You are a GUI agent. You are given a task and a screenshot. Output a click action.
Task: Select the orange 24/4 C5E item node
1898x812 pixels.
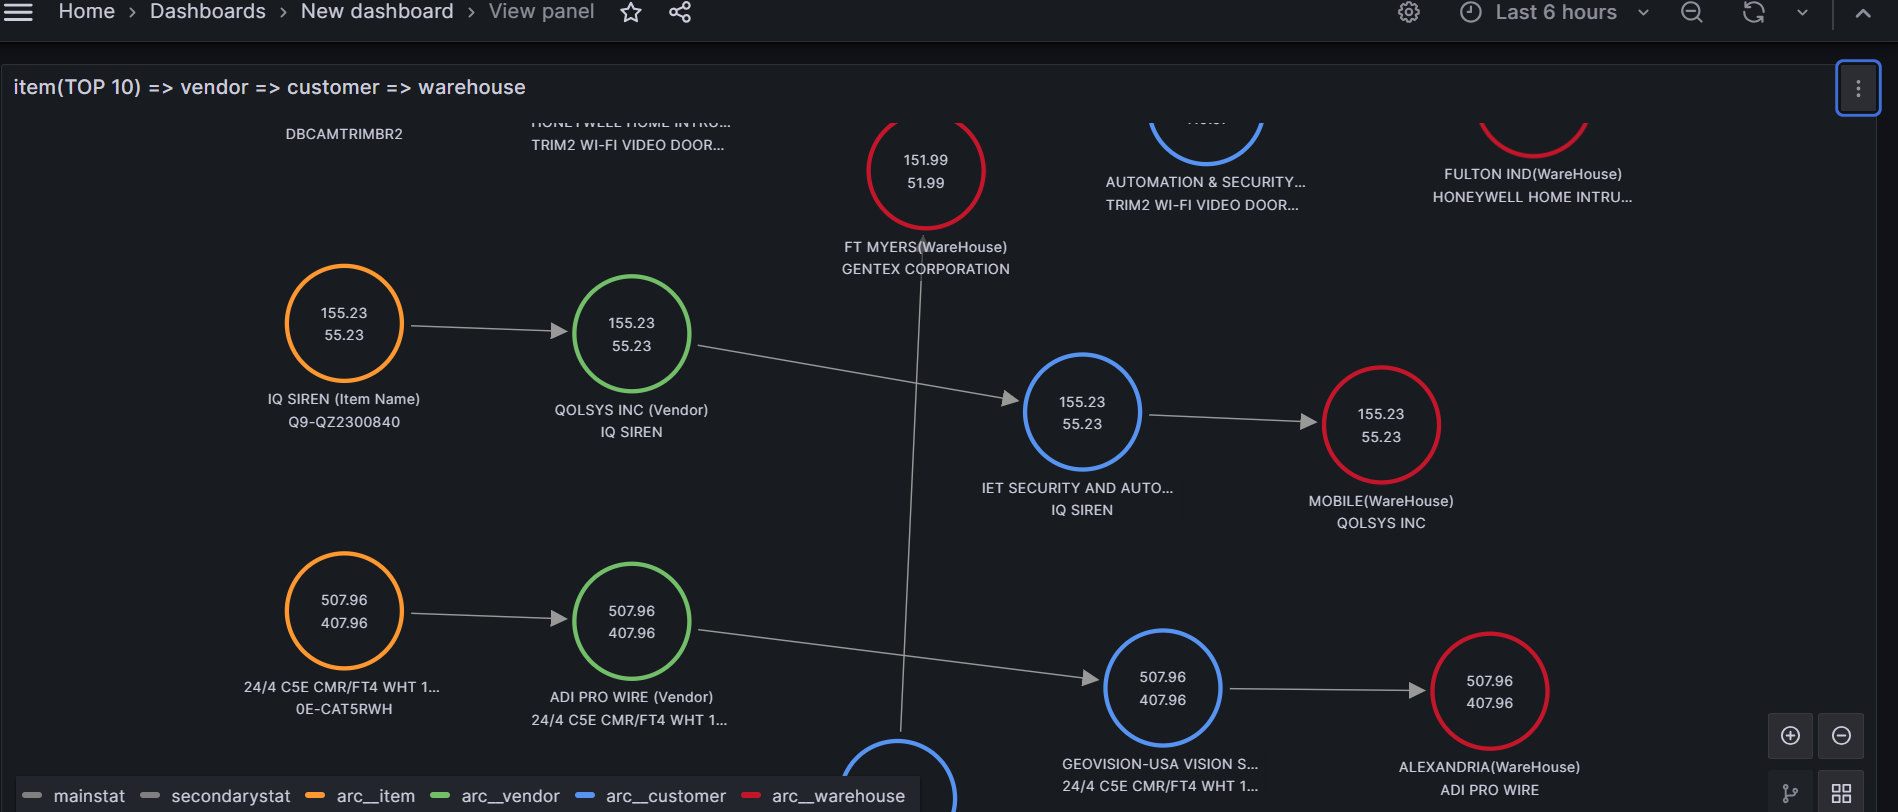coord(344,611)
